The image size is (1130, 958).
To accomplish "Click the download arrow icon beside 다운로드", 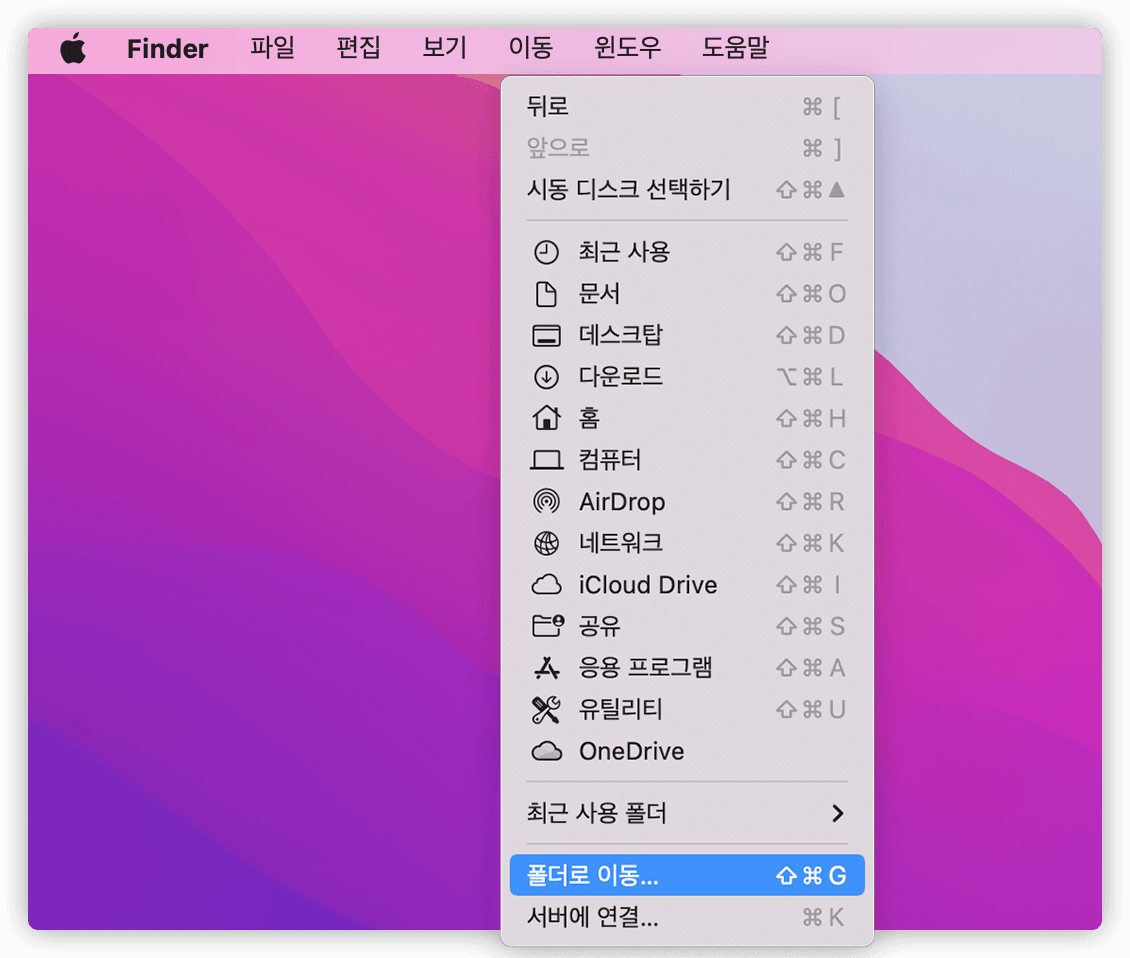I will pos(546,377).
